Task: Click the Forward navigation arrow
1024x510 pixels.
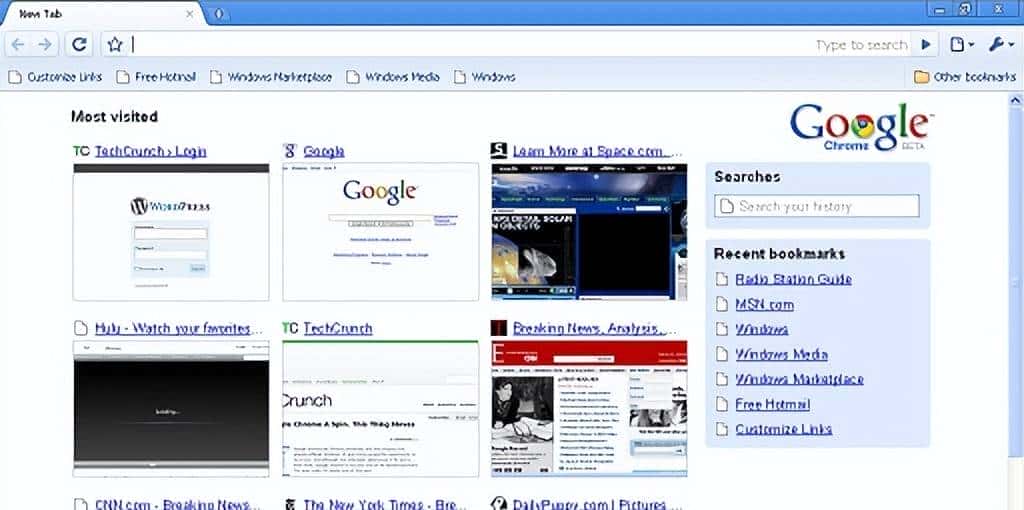Action: 44,44
